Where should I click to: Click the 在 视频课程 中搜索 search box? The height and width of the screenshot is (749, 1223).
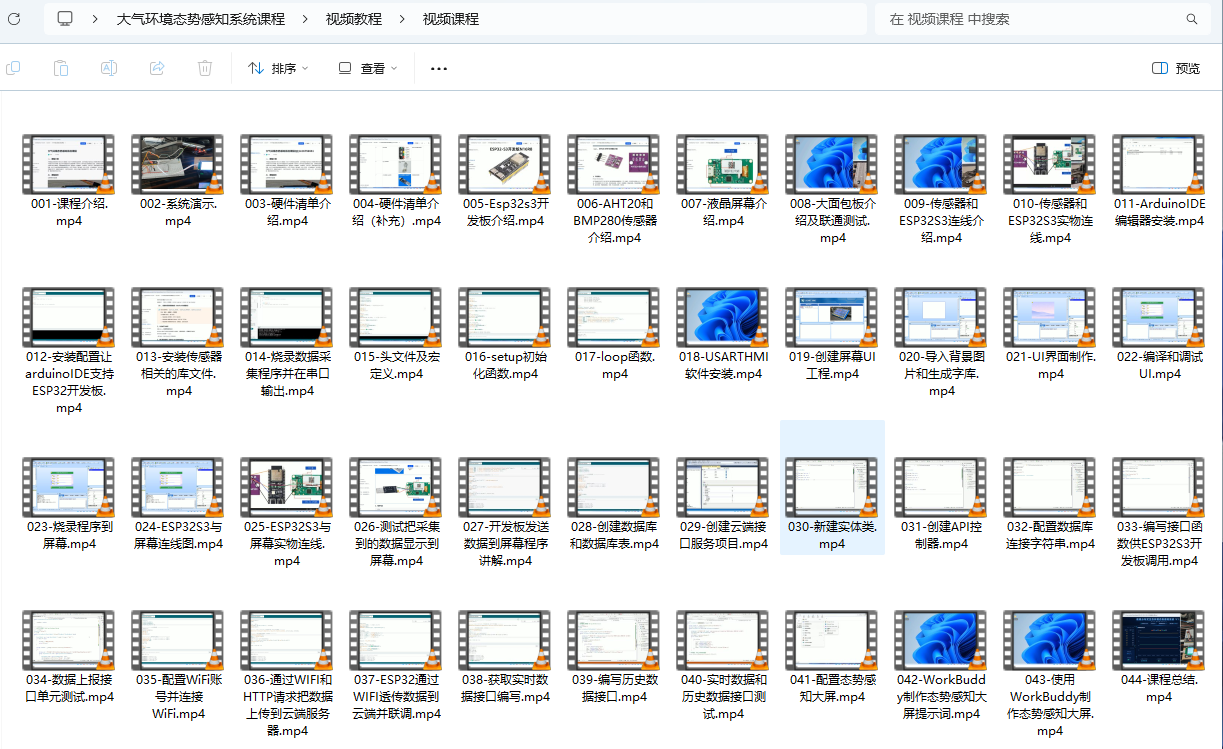[x=1040, y=19]
